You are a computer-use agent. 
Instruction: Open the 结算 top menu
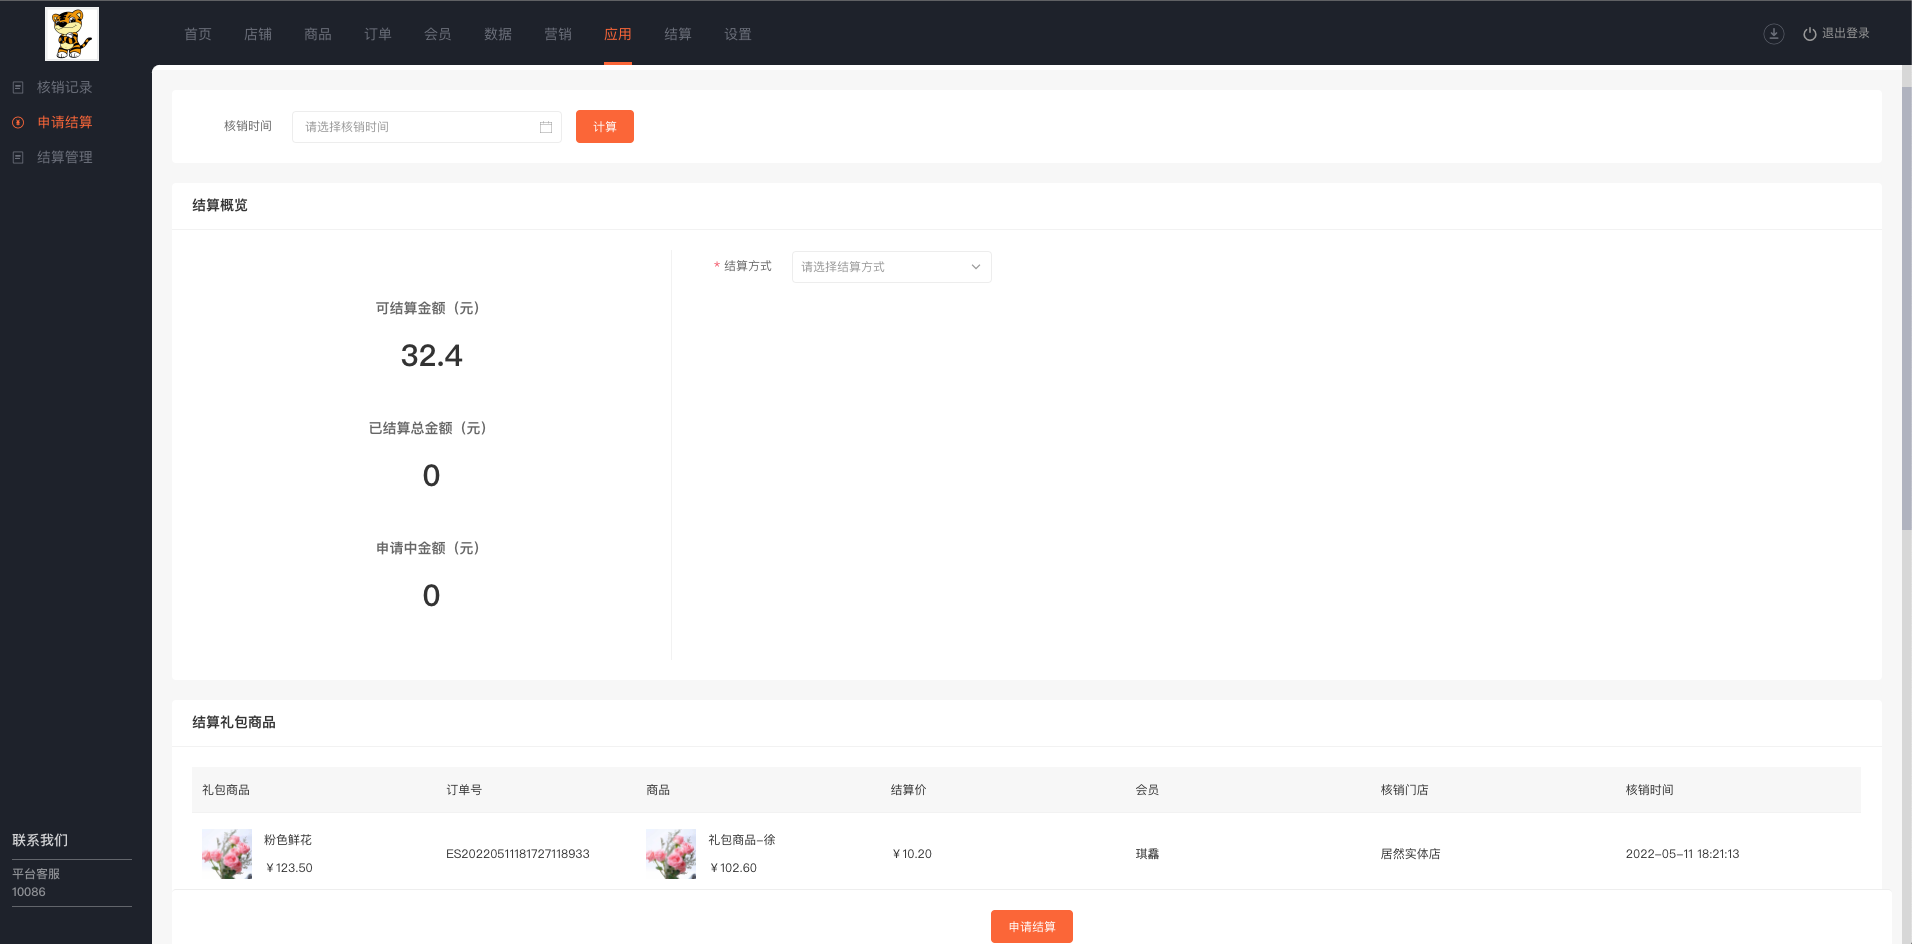click(x=678, y=34)
